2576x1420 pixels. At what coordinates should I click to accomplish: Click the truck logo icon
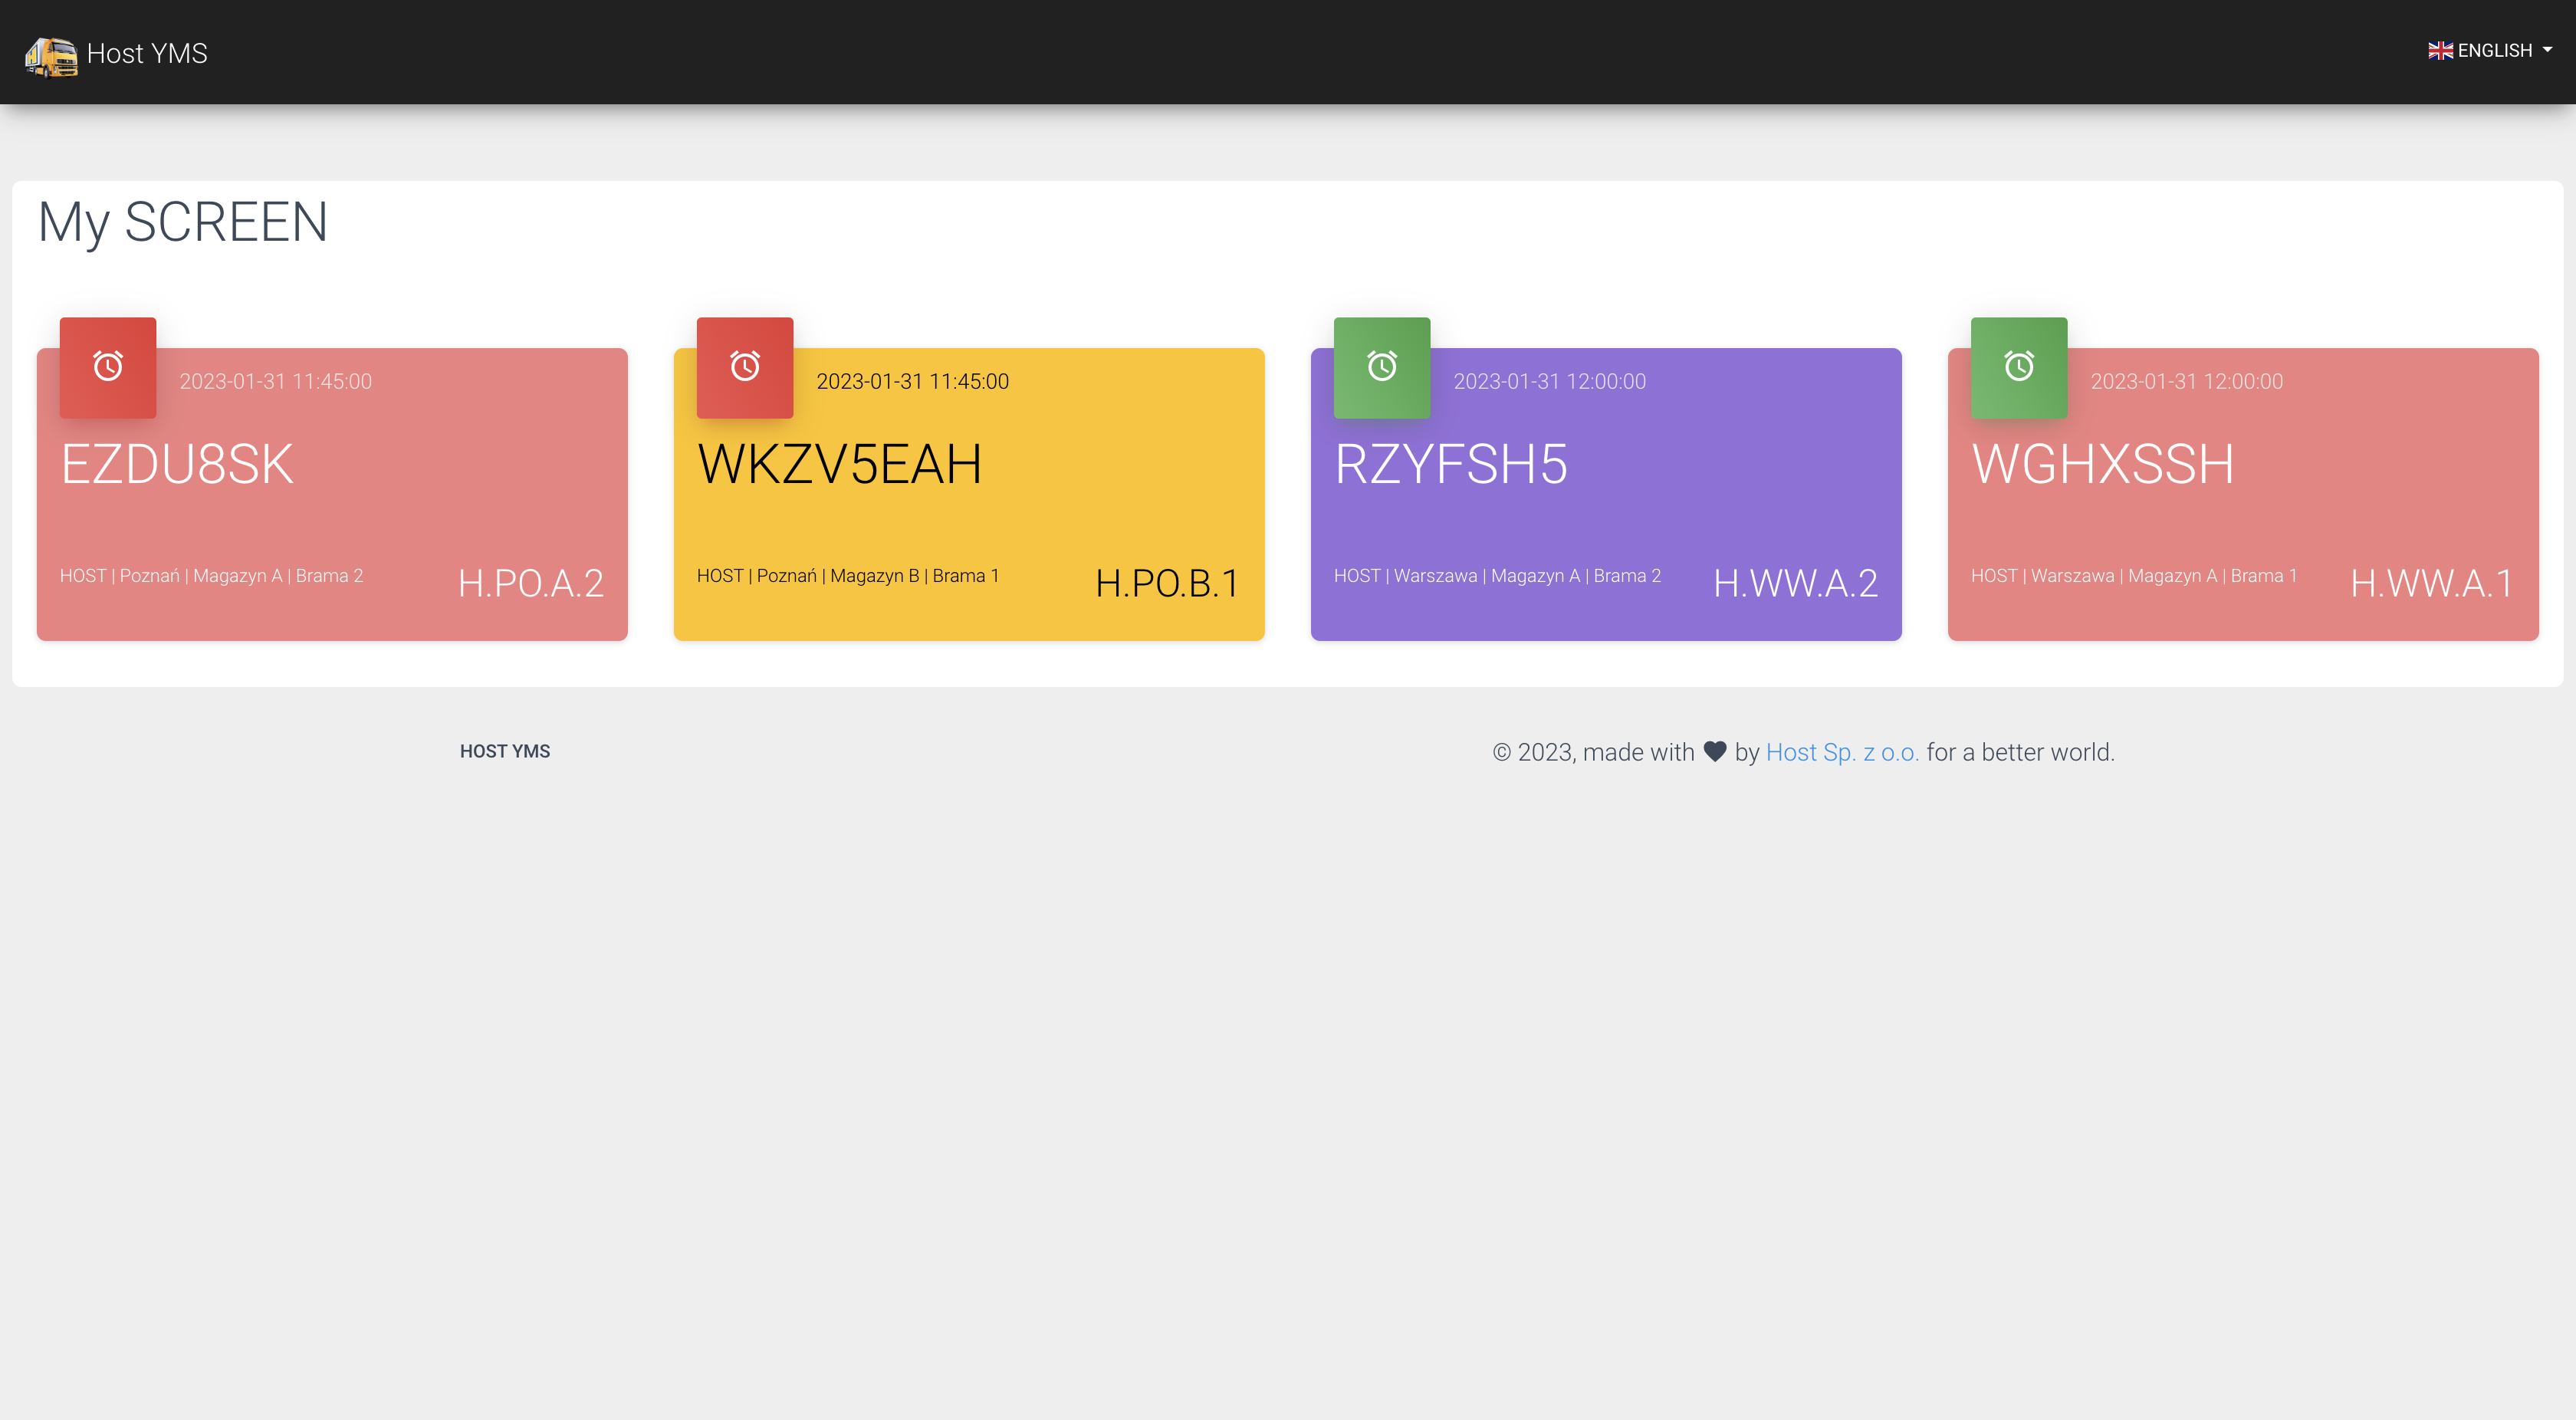pos(51,52)
